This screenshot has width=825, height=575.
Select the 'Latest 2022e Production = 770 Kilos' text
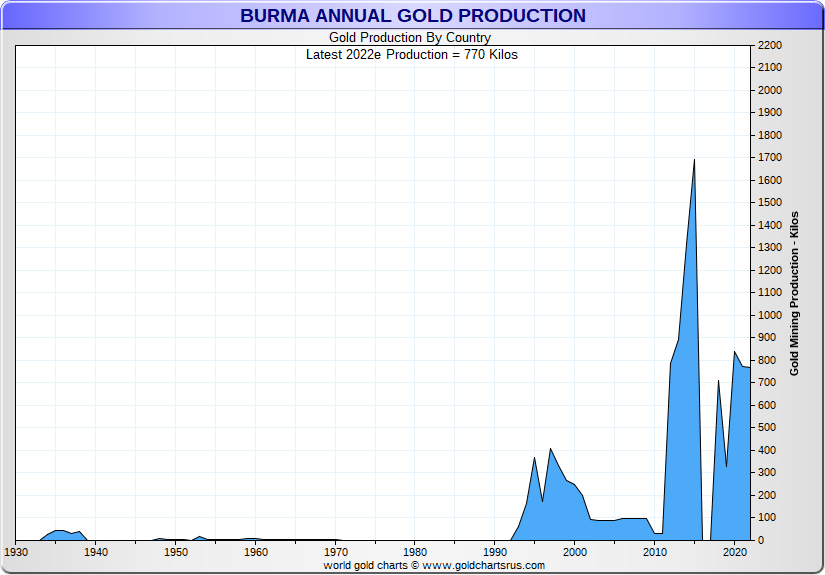(412, 54)
